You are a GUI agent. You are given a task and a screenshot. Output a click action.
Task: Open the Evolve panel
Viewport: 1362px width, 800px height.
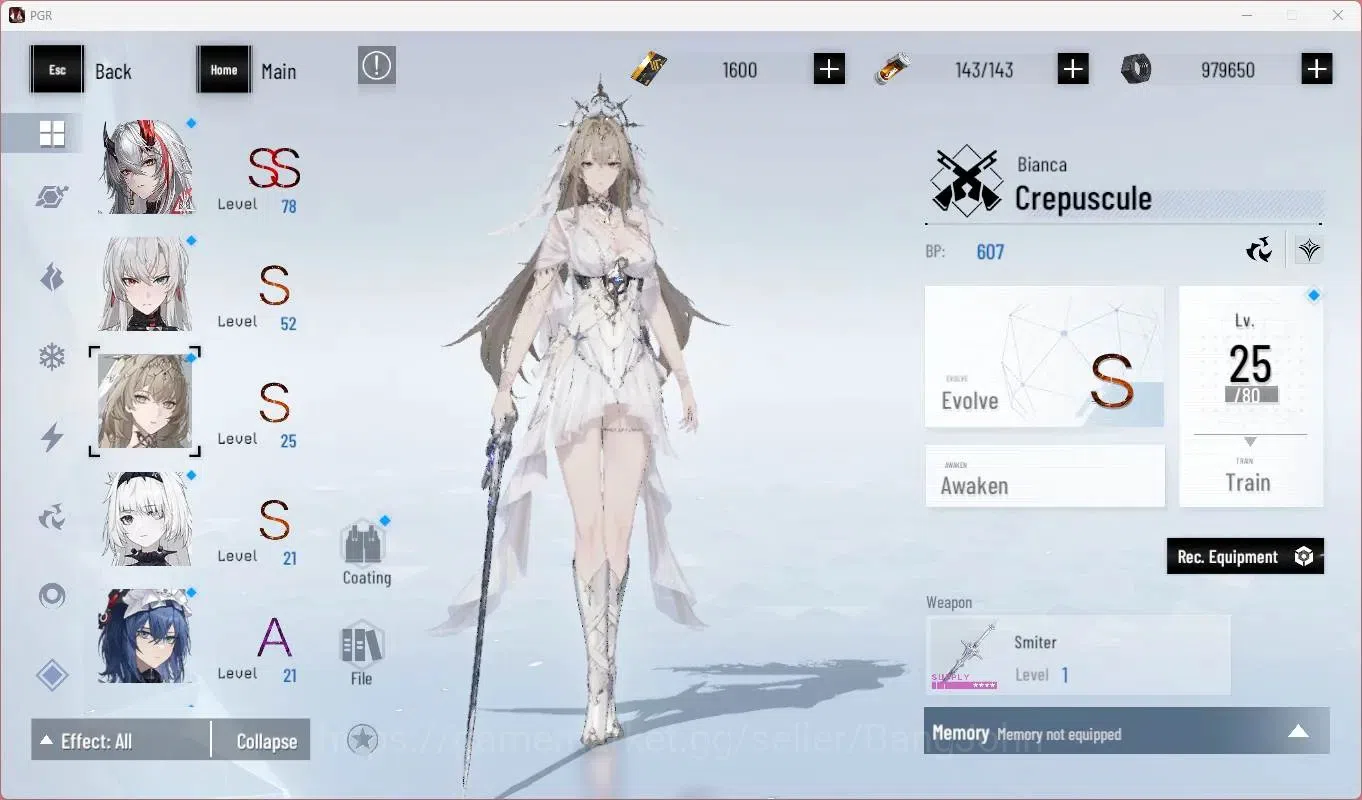point(1044,357)
